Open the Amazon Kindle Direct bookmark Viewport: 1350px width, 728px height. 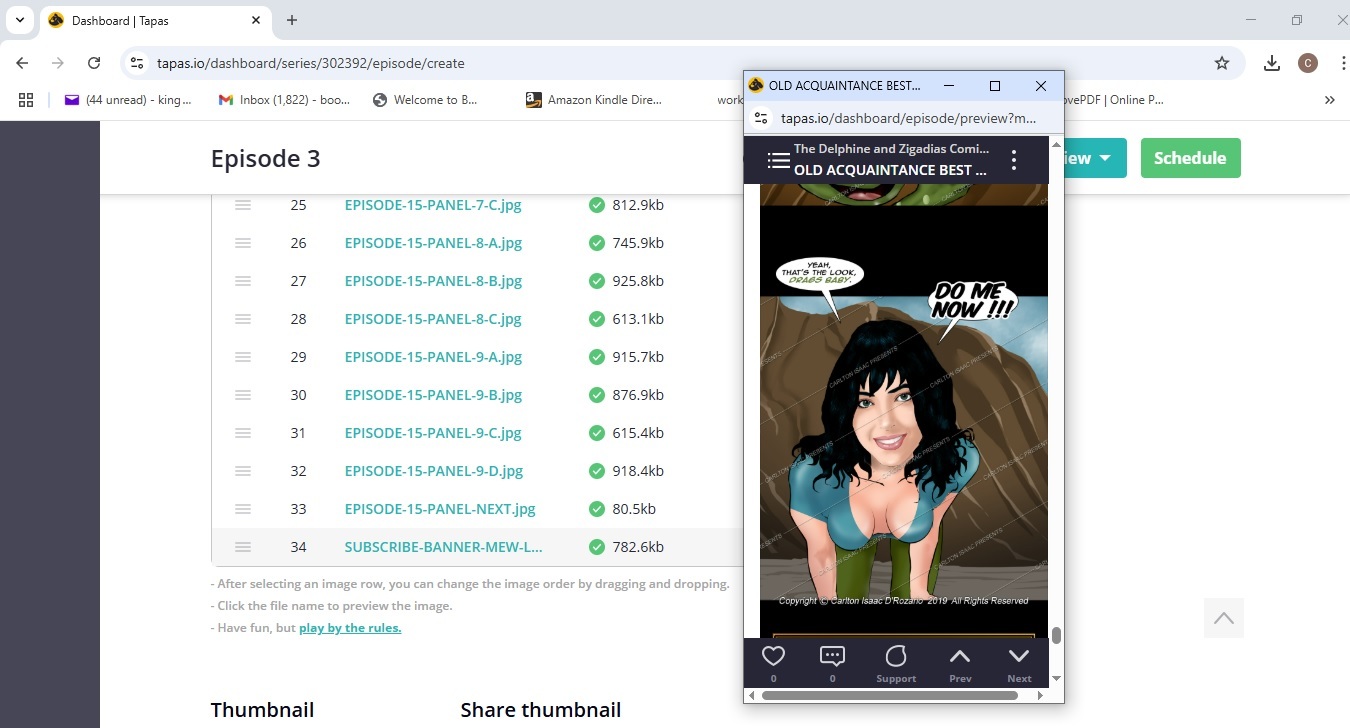[594, 100]
